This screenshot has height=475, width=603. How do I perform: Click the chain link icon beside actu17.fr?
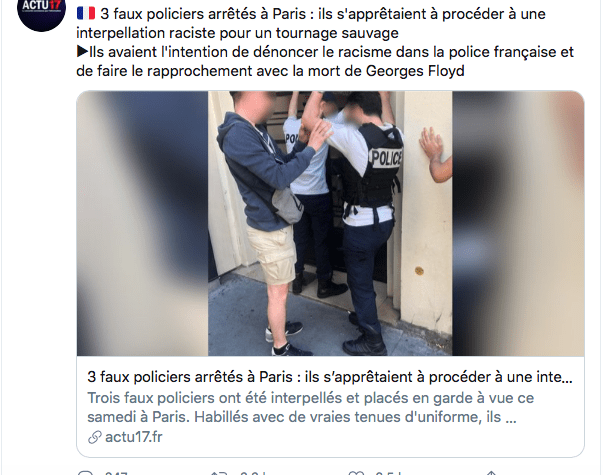coord(94,437)
